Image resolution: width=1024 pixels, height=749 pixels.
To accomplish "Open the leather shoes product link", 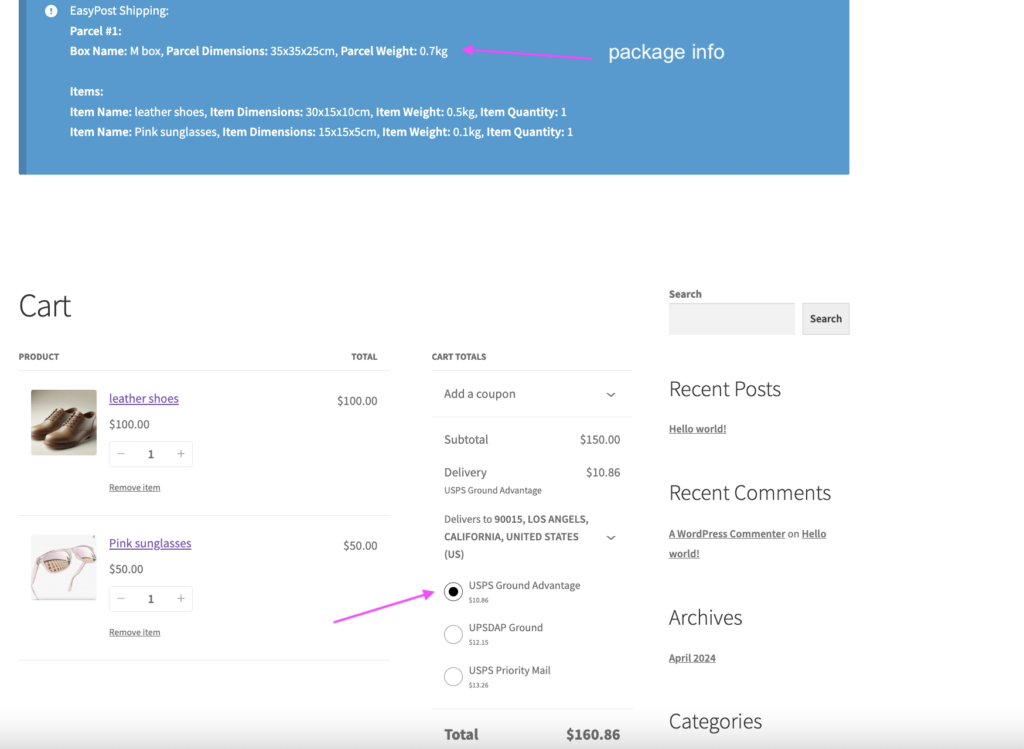I will pyautogui.click(x=144, y=399).
